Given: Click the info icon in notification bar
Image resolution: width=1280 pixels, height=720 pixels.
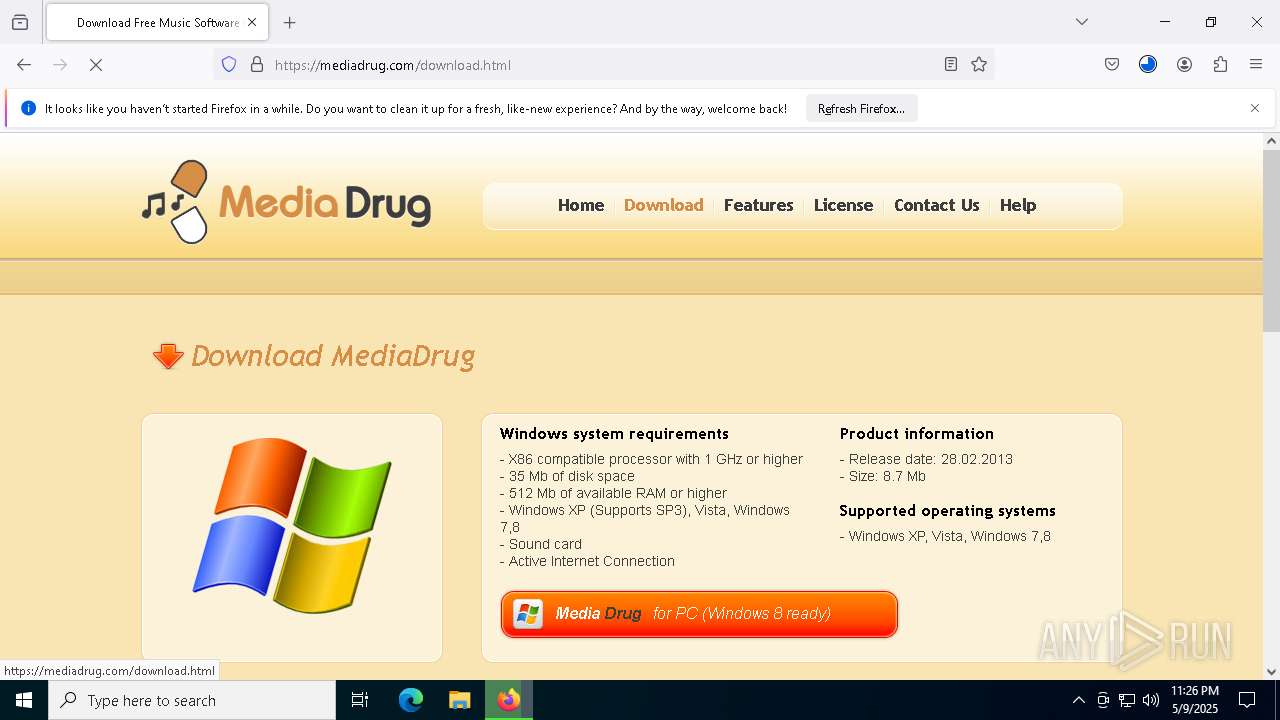Looking at the screenshot, I should click(28, 108).
